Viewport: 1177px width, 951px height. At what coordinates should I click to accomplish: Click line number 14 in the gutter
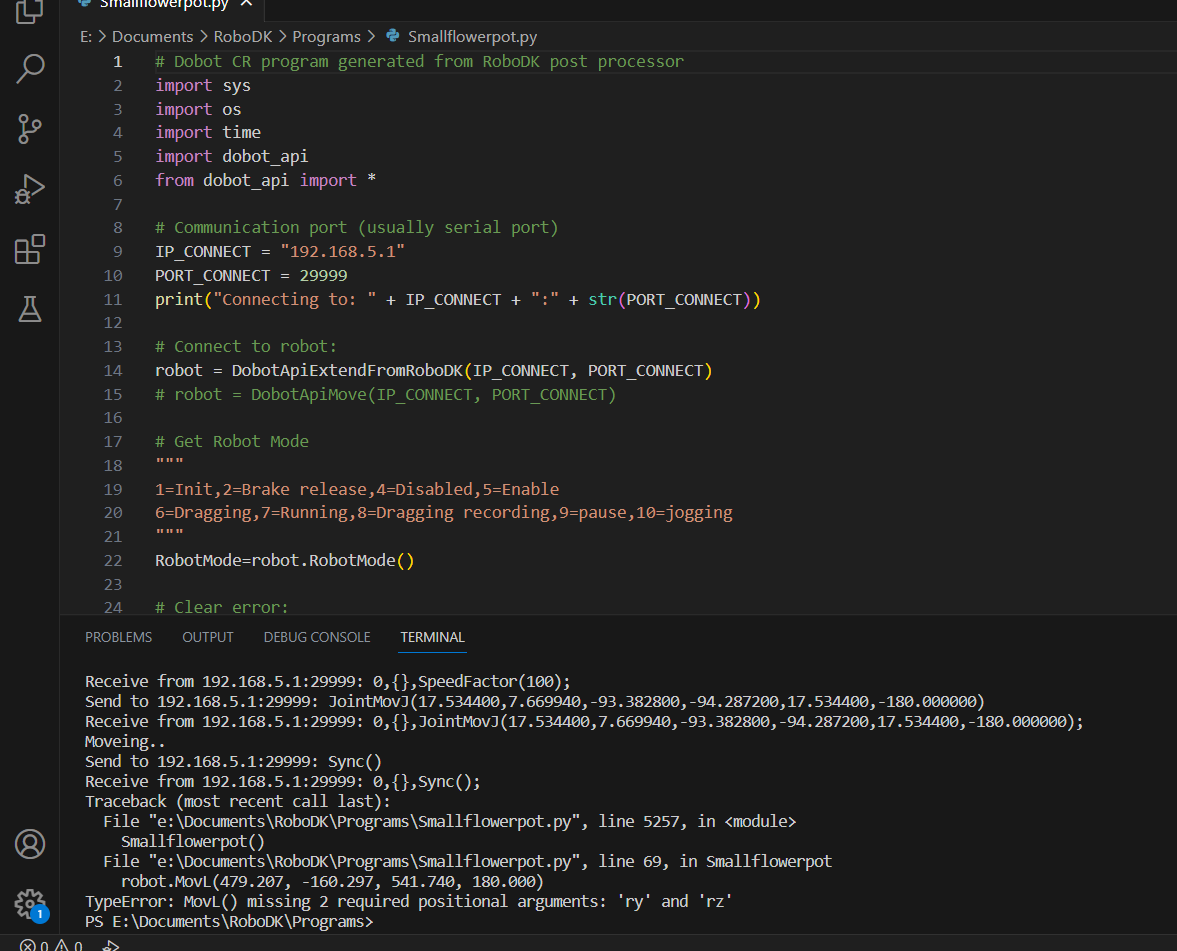112,370
